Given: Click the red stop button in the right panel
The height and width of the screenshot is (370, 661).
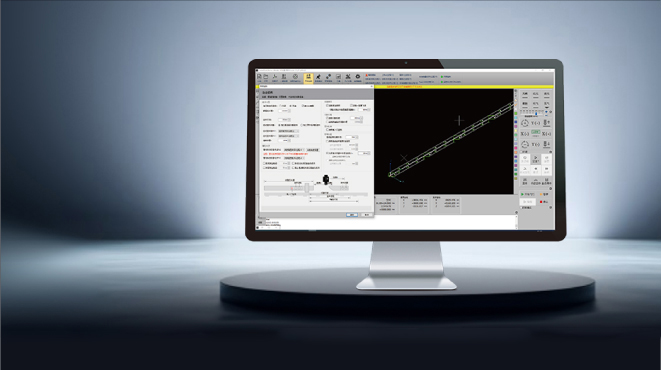Looking at the screenshot, I should tap(544, 202).
